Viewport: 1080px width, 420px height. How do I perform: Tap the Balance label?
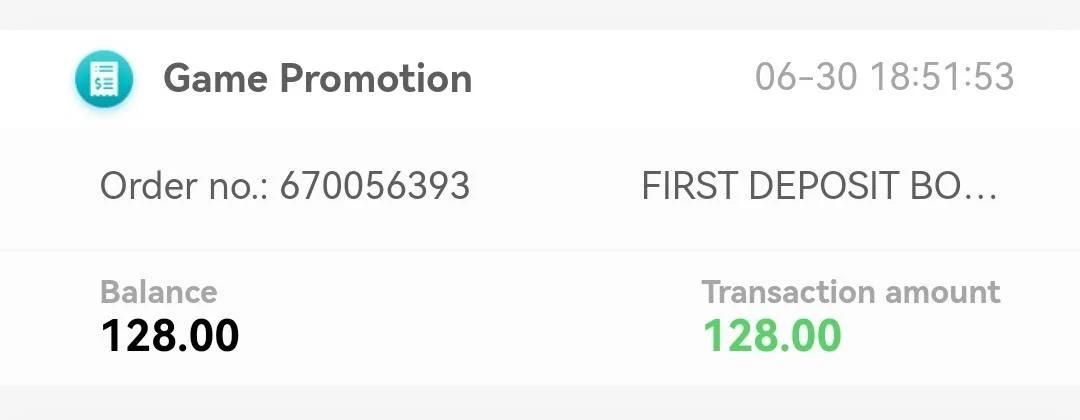[159, 292]
